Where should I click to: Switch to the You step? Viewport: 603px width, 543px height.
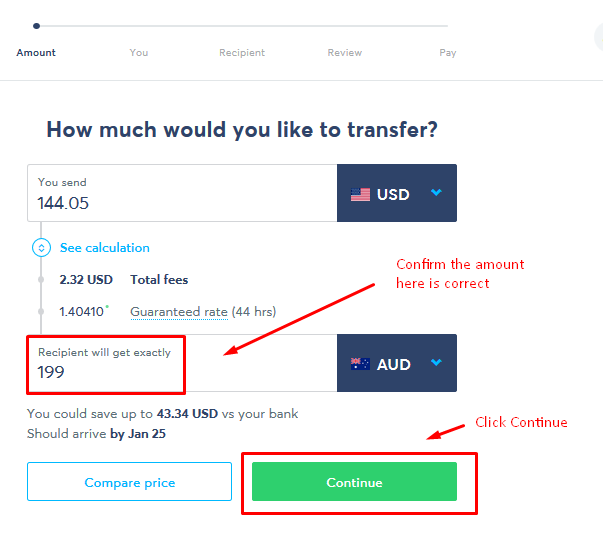[139, 52]
